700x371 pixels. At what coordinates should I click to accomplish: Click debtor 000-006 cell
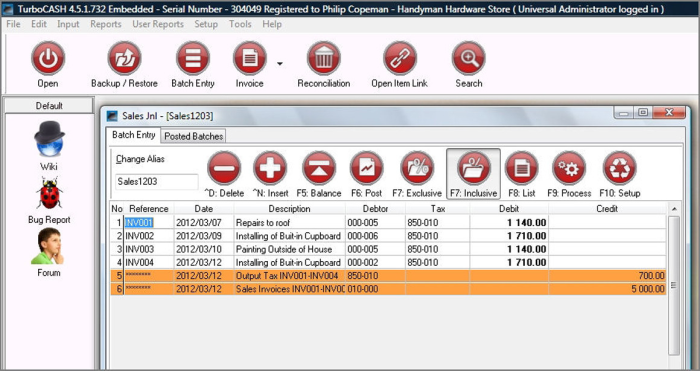point(375,236)
